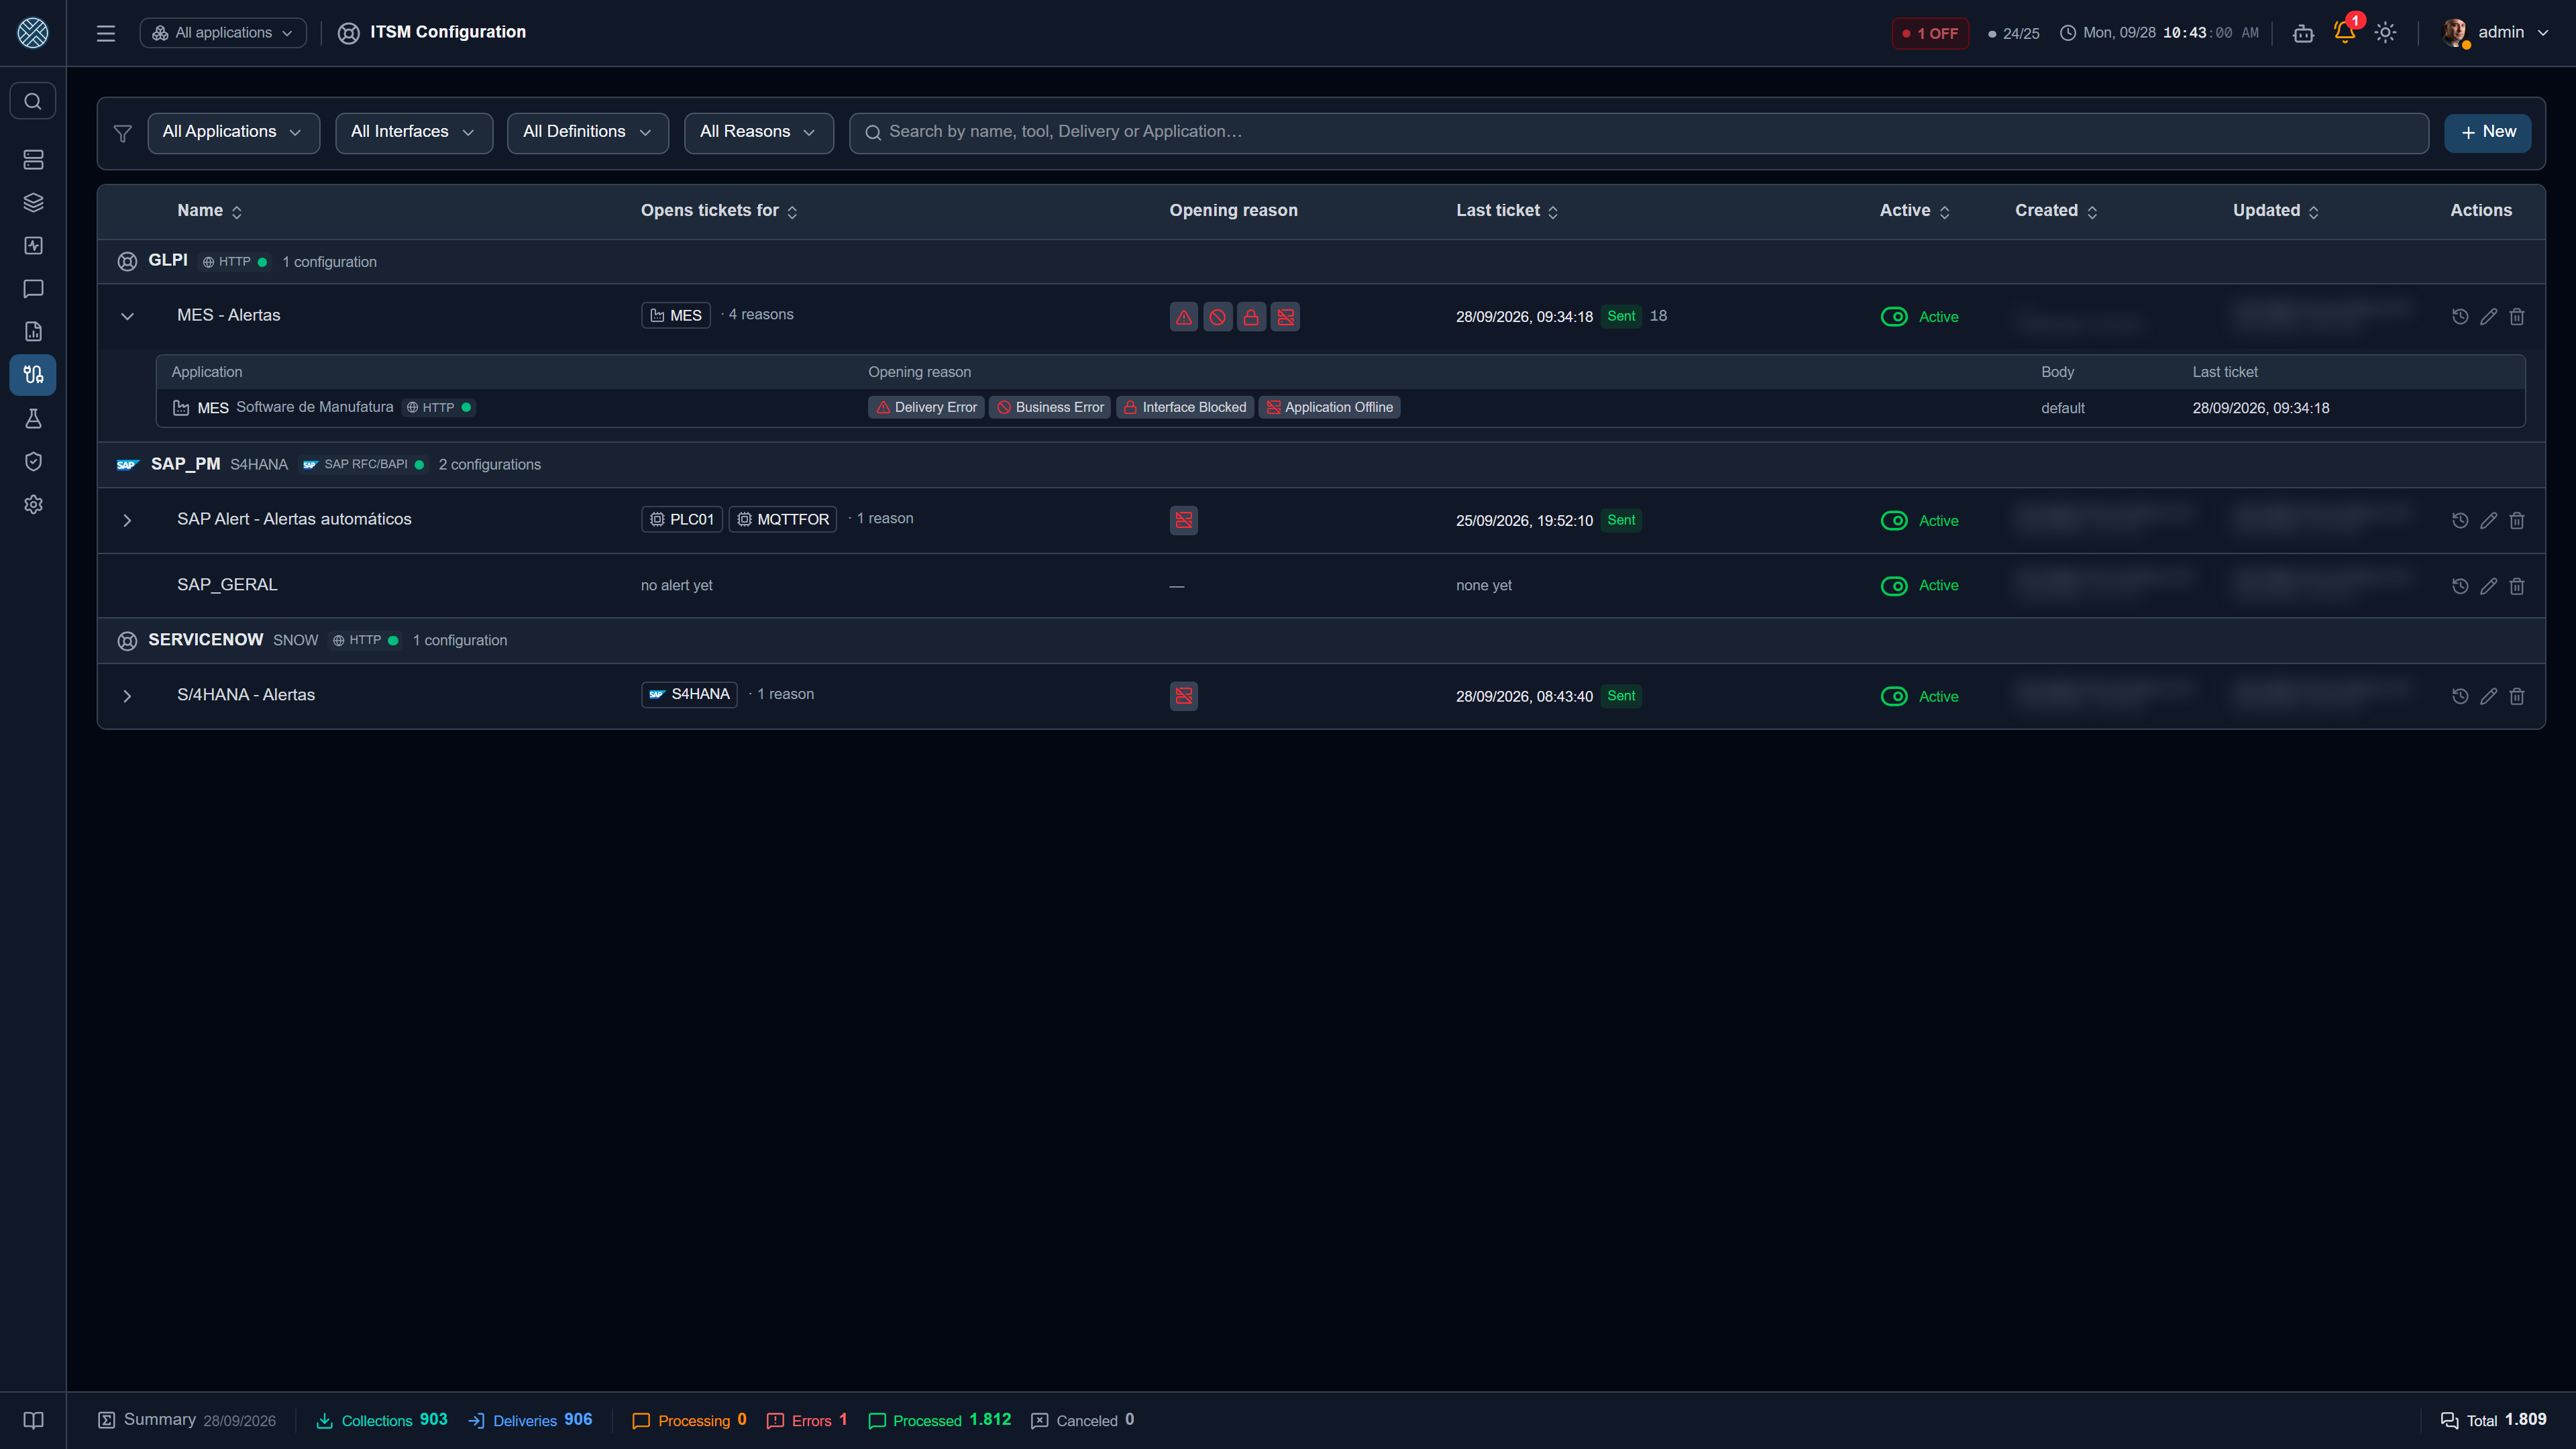Open the All Applications filter dropdown
Viewport: 2576px width, 1449px height.
tap(233, 132)
